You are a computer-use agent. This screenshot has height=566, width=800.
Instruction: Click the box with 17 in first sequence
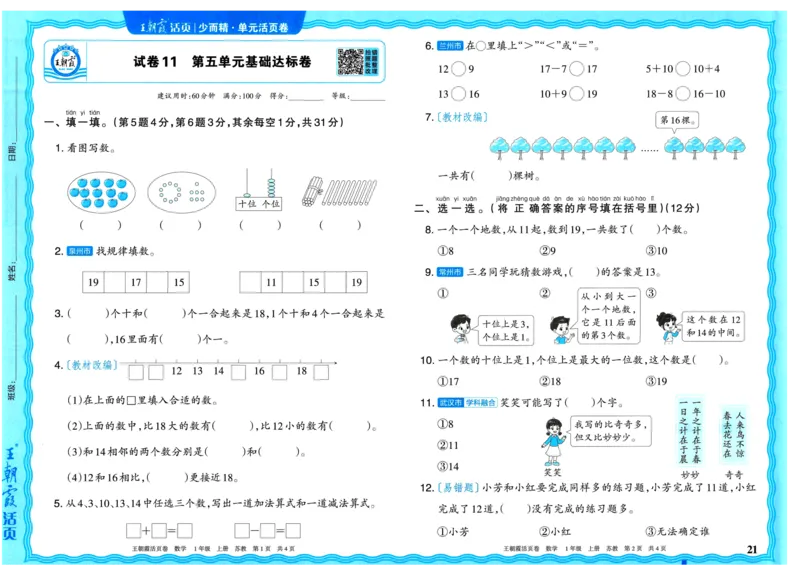(x=136, y=282)
